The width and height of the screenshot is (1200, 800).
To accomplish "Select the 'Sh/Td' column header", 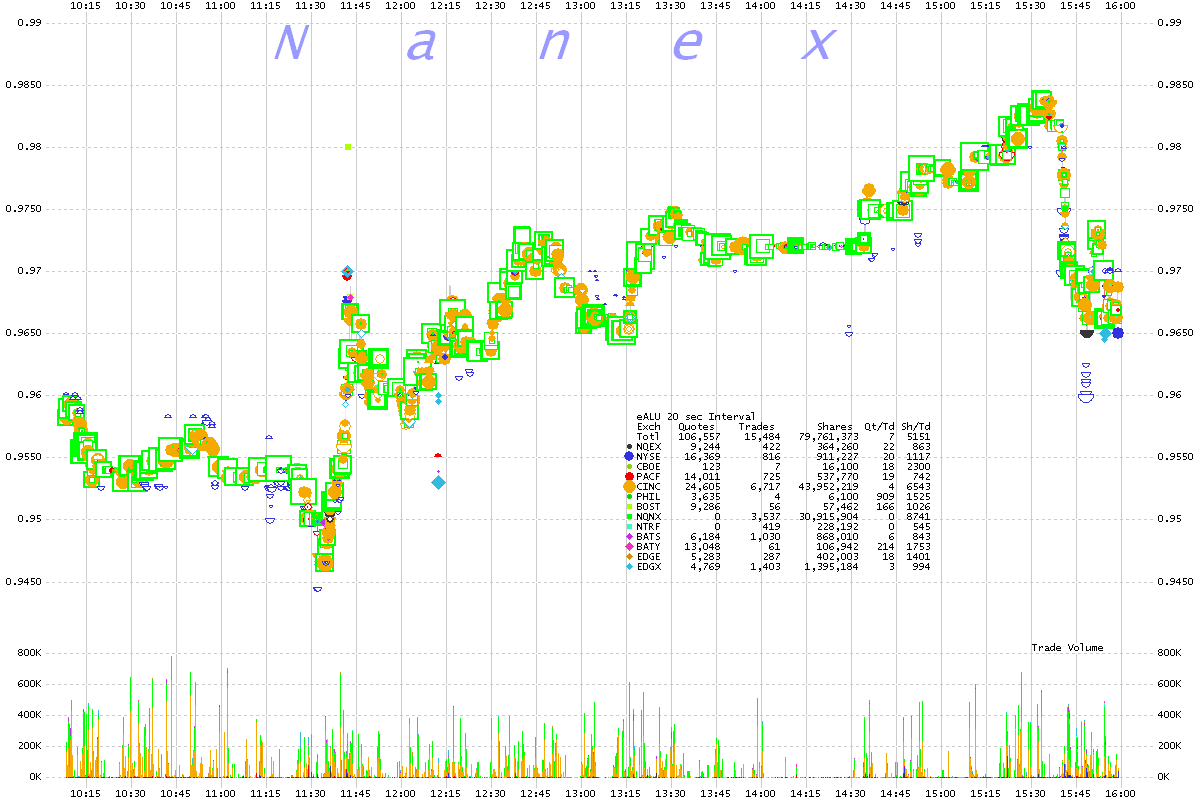I will [x=915, y=426].
